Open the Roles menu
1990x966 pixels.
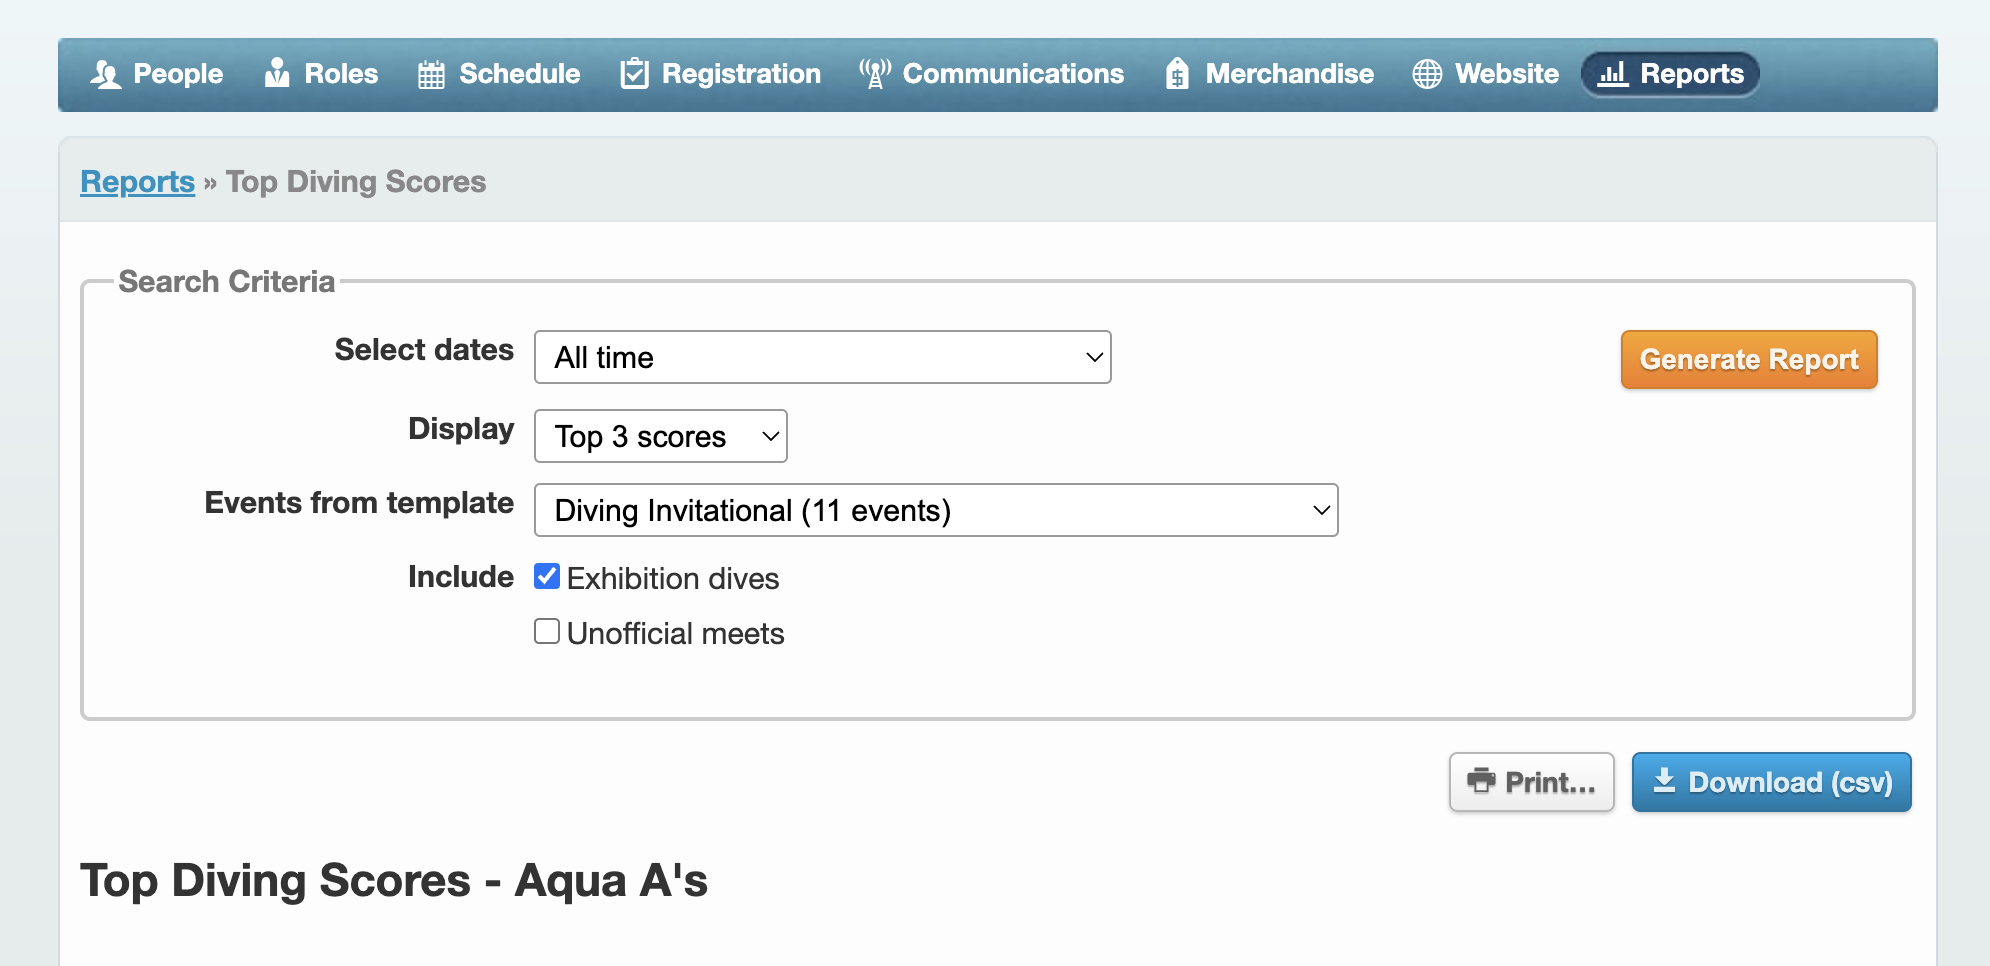321,74
